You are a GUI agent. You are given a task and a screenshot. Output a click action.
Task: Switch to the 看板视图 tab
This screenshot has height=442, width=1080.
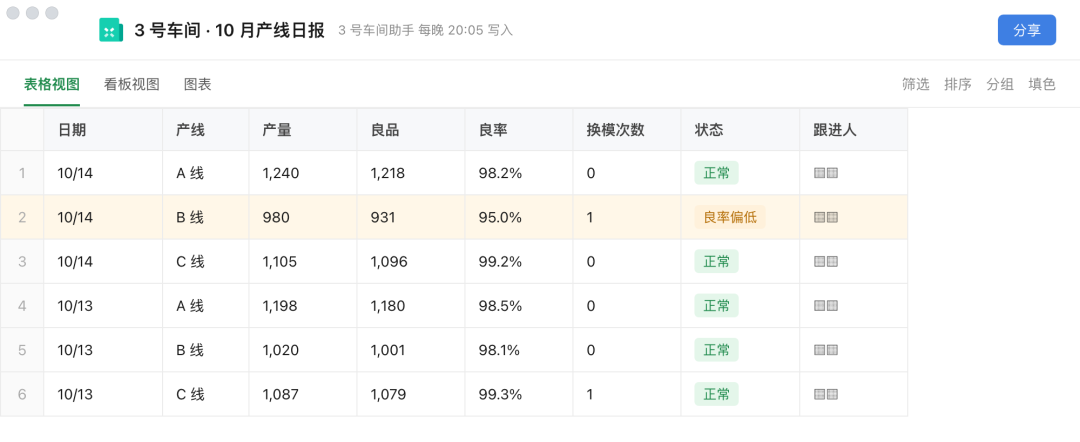point(132,85)
